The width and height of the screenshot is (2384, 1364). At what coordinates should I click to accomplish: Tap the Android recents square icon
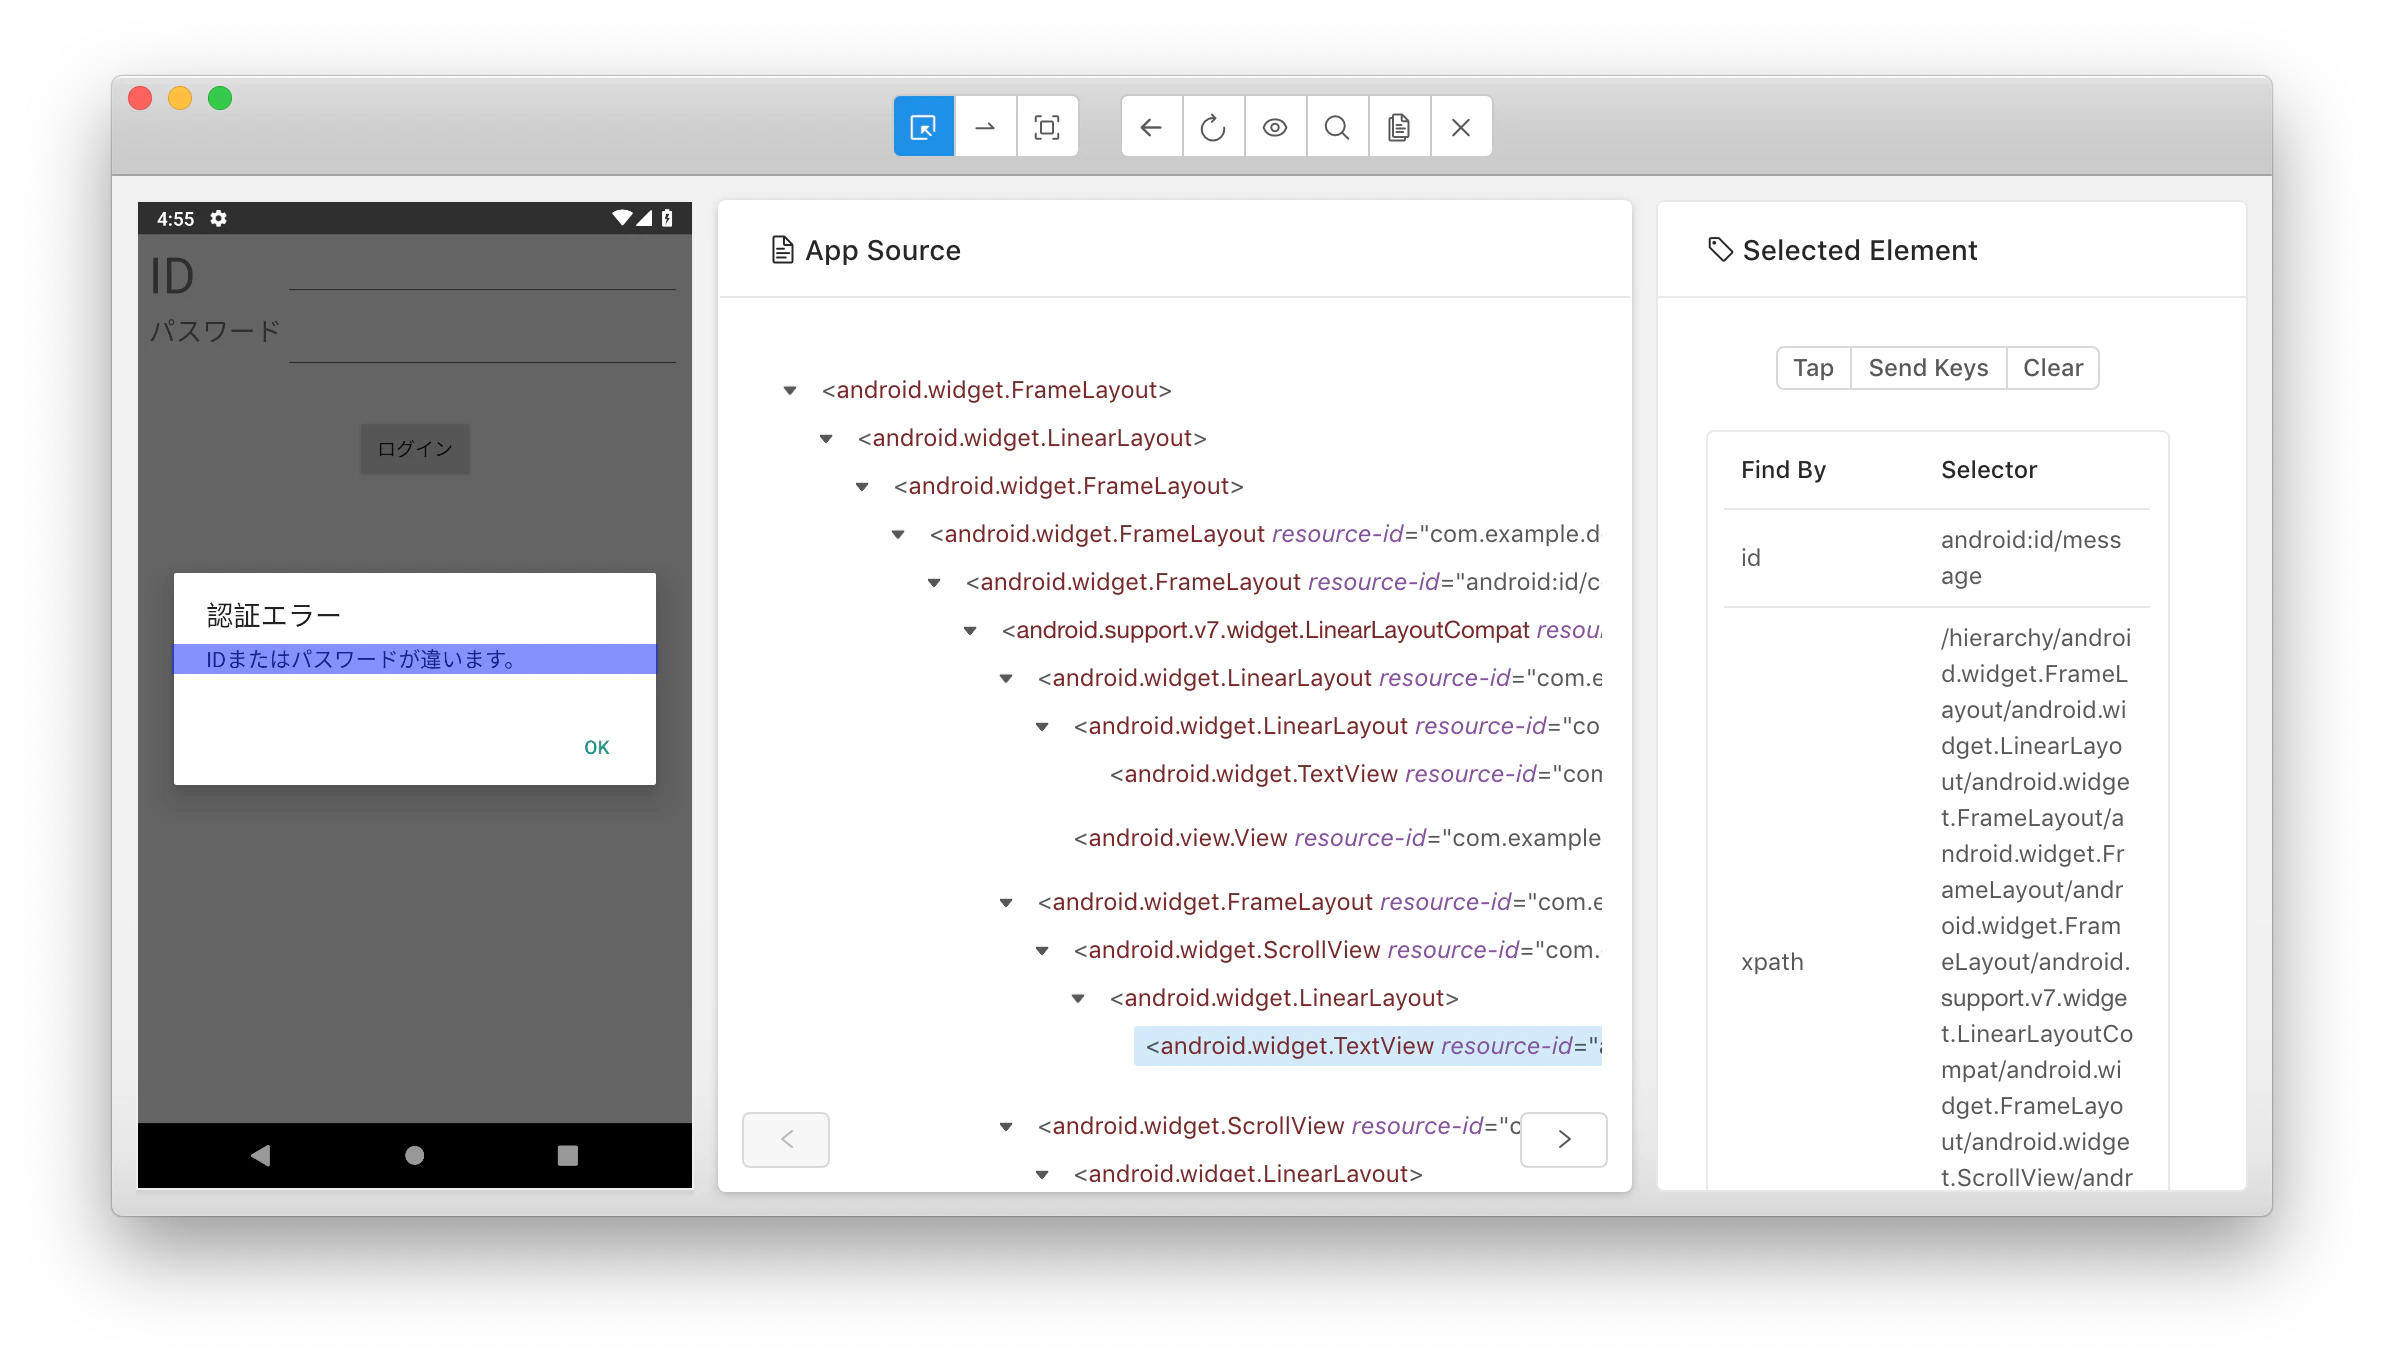pyautogui.click(x=568, y=1156)
